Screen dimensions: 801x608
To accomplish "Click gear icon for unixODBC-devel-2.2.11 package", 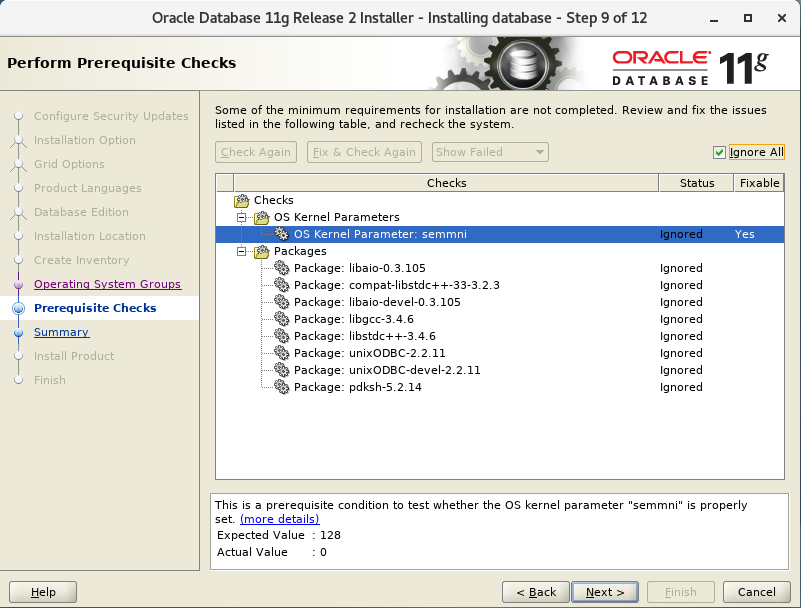I will tap(281, 369).
